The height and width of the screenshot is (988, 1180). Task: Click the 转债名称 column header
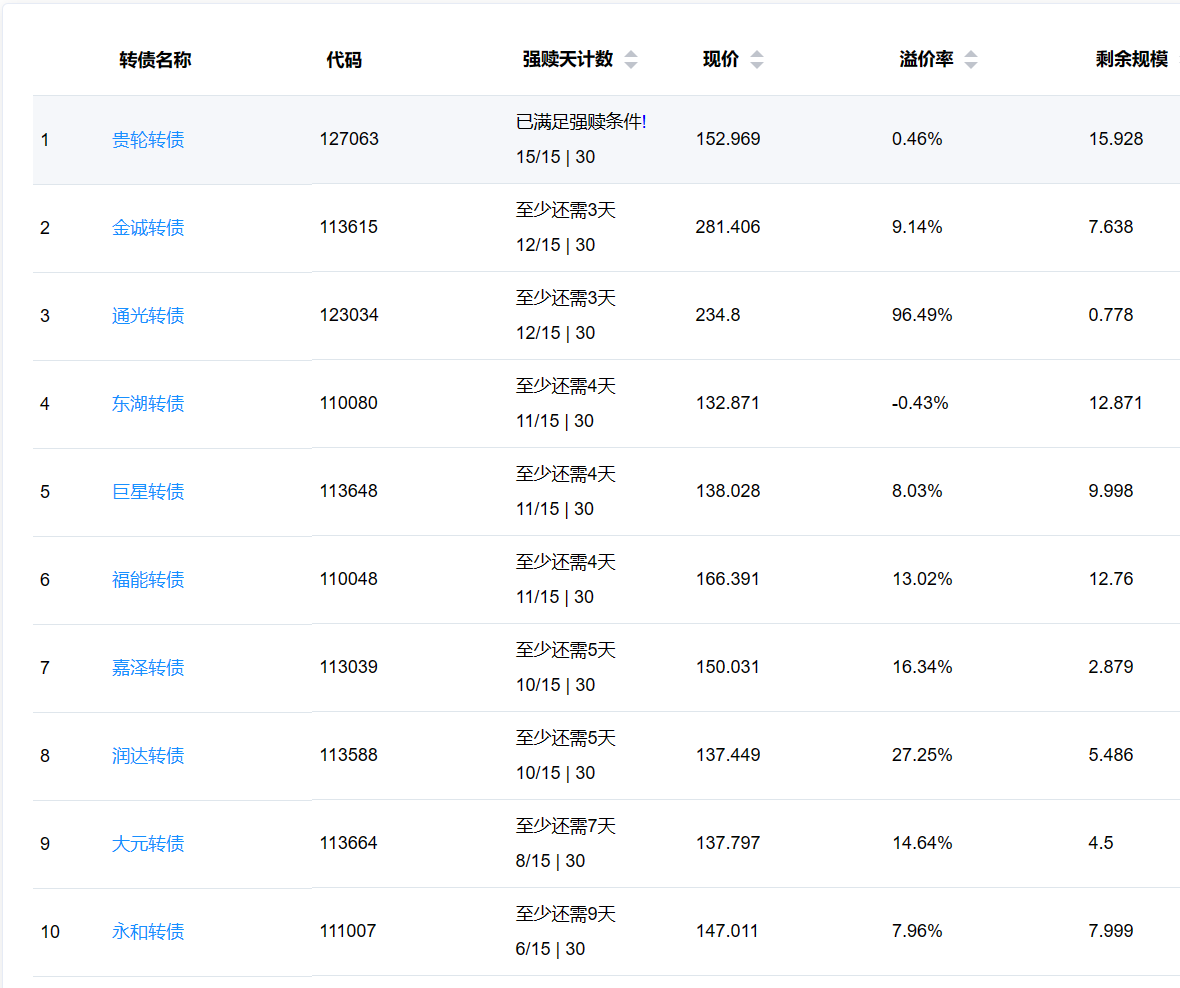pyautogui.click(x=155, y=60)
